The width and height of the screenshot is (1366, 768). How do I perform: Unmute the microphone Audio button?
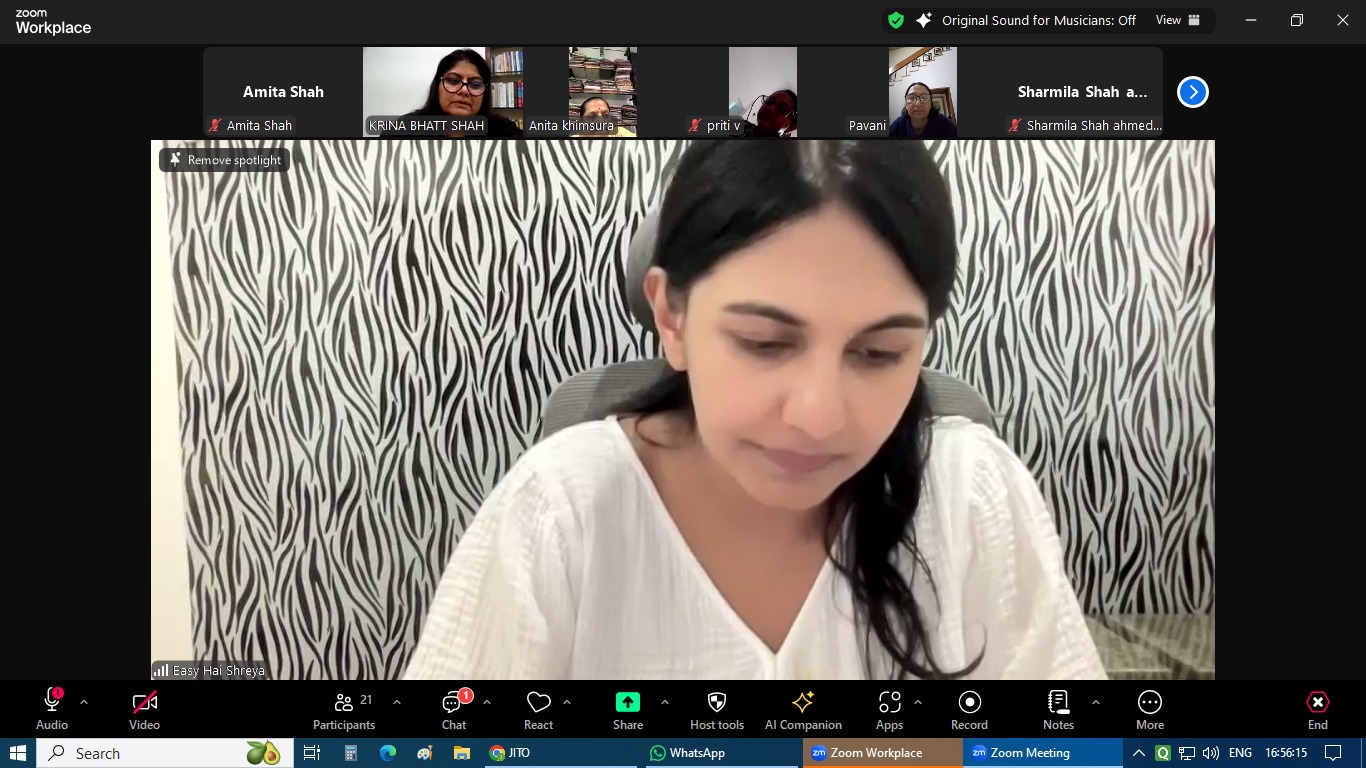(x=52, y=709)
